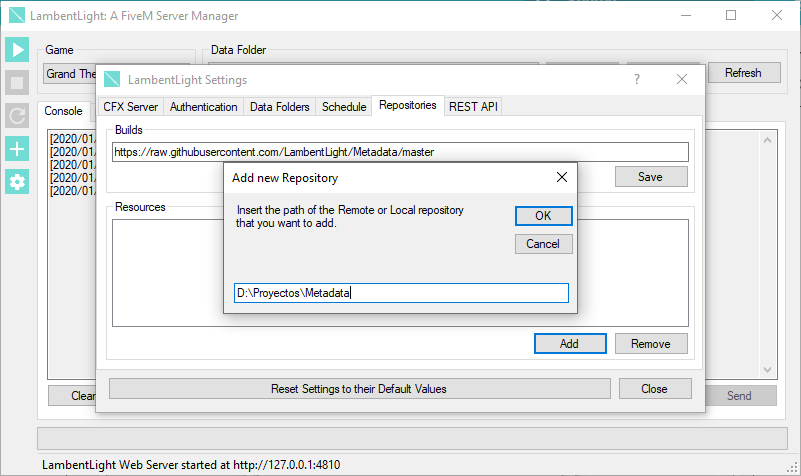Click the console scrollbar up arrow
Viewport: 801px width, 476px height.
767,139
